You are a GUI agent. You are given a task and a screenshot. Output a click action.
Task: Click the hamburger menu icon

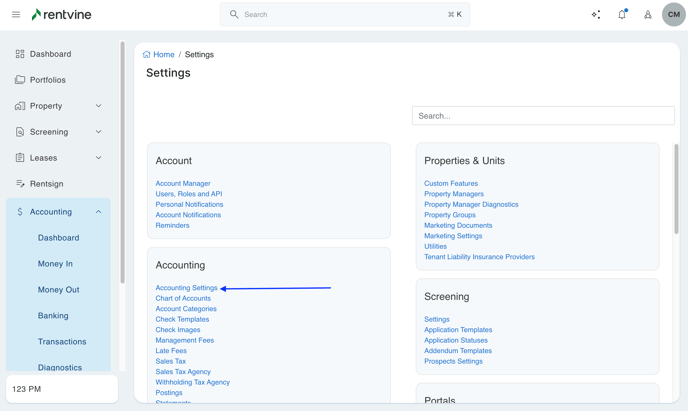[16, 15]
